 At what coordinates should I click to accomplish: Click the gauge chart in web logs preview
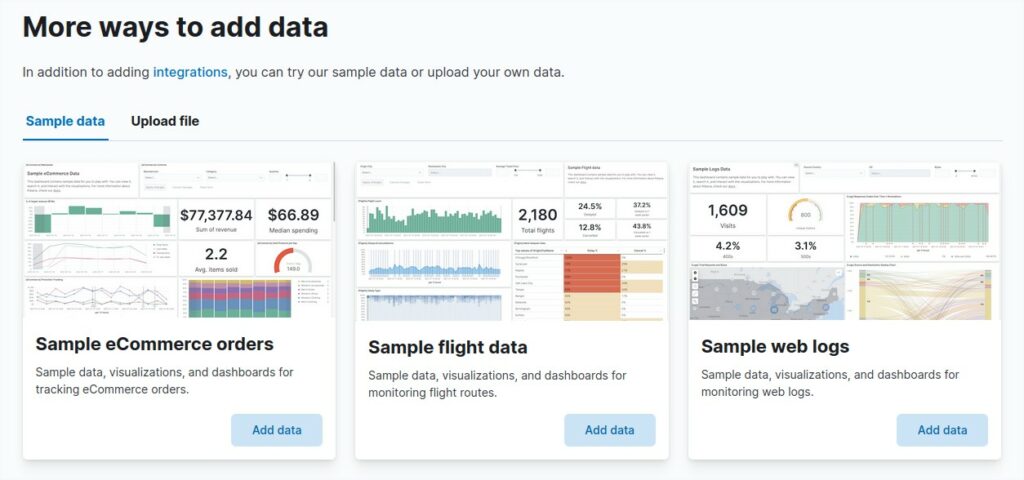[805, 213]
